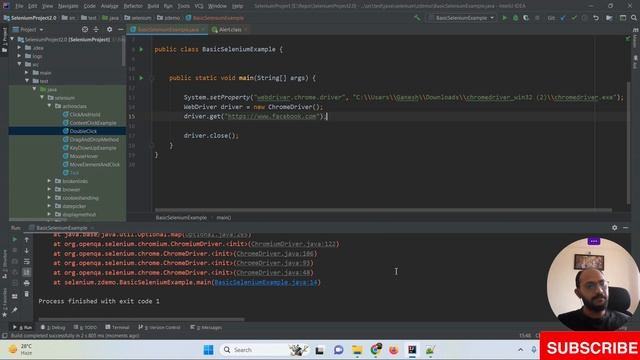Open Terminal tool window tab
Image resolution: width=640 pixels, height=360 pixels.
pyautogui.click(x=117, y=327)
